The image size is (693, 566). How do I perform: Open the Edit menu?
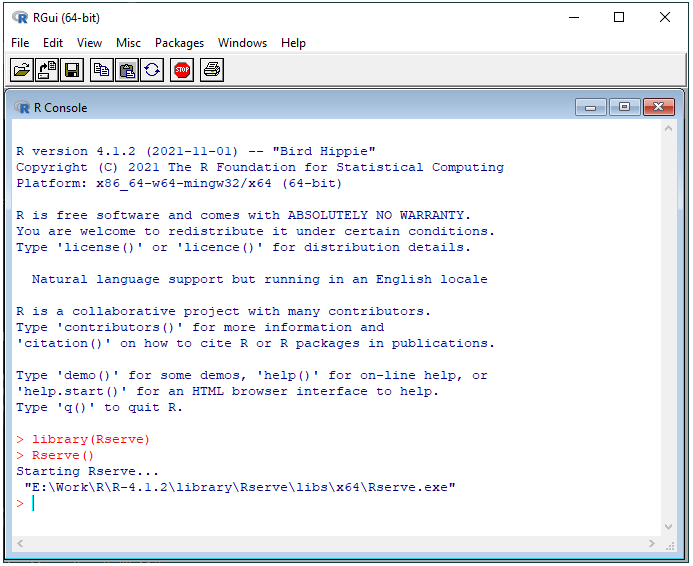tap(53, 43)
